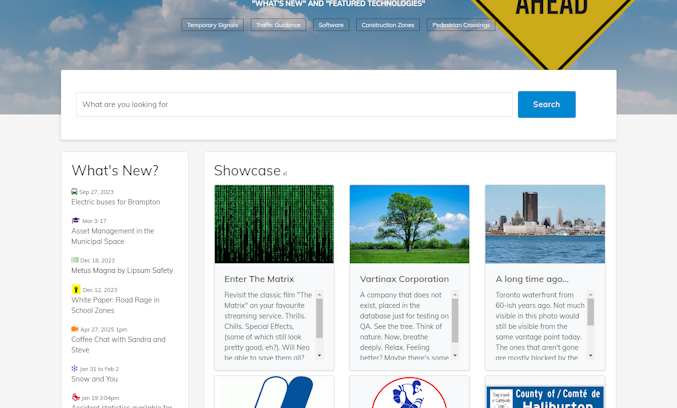This screenshot has height=408, width=677.
Task: Open 'Asset Management in the Municipal Space' link
Action: (113, 236)
